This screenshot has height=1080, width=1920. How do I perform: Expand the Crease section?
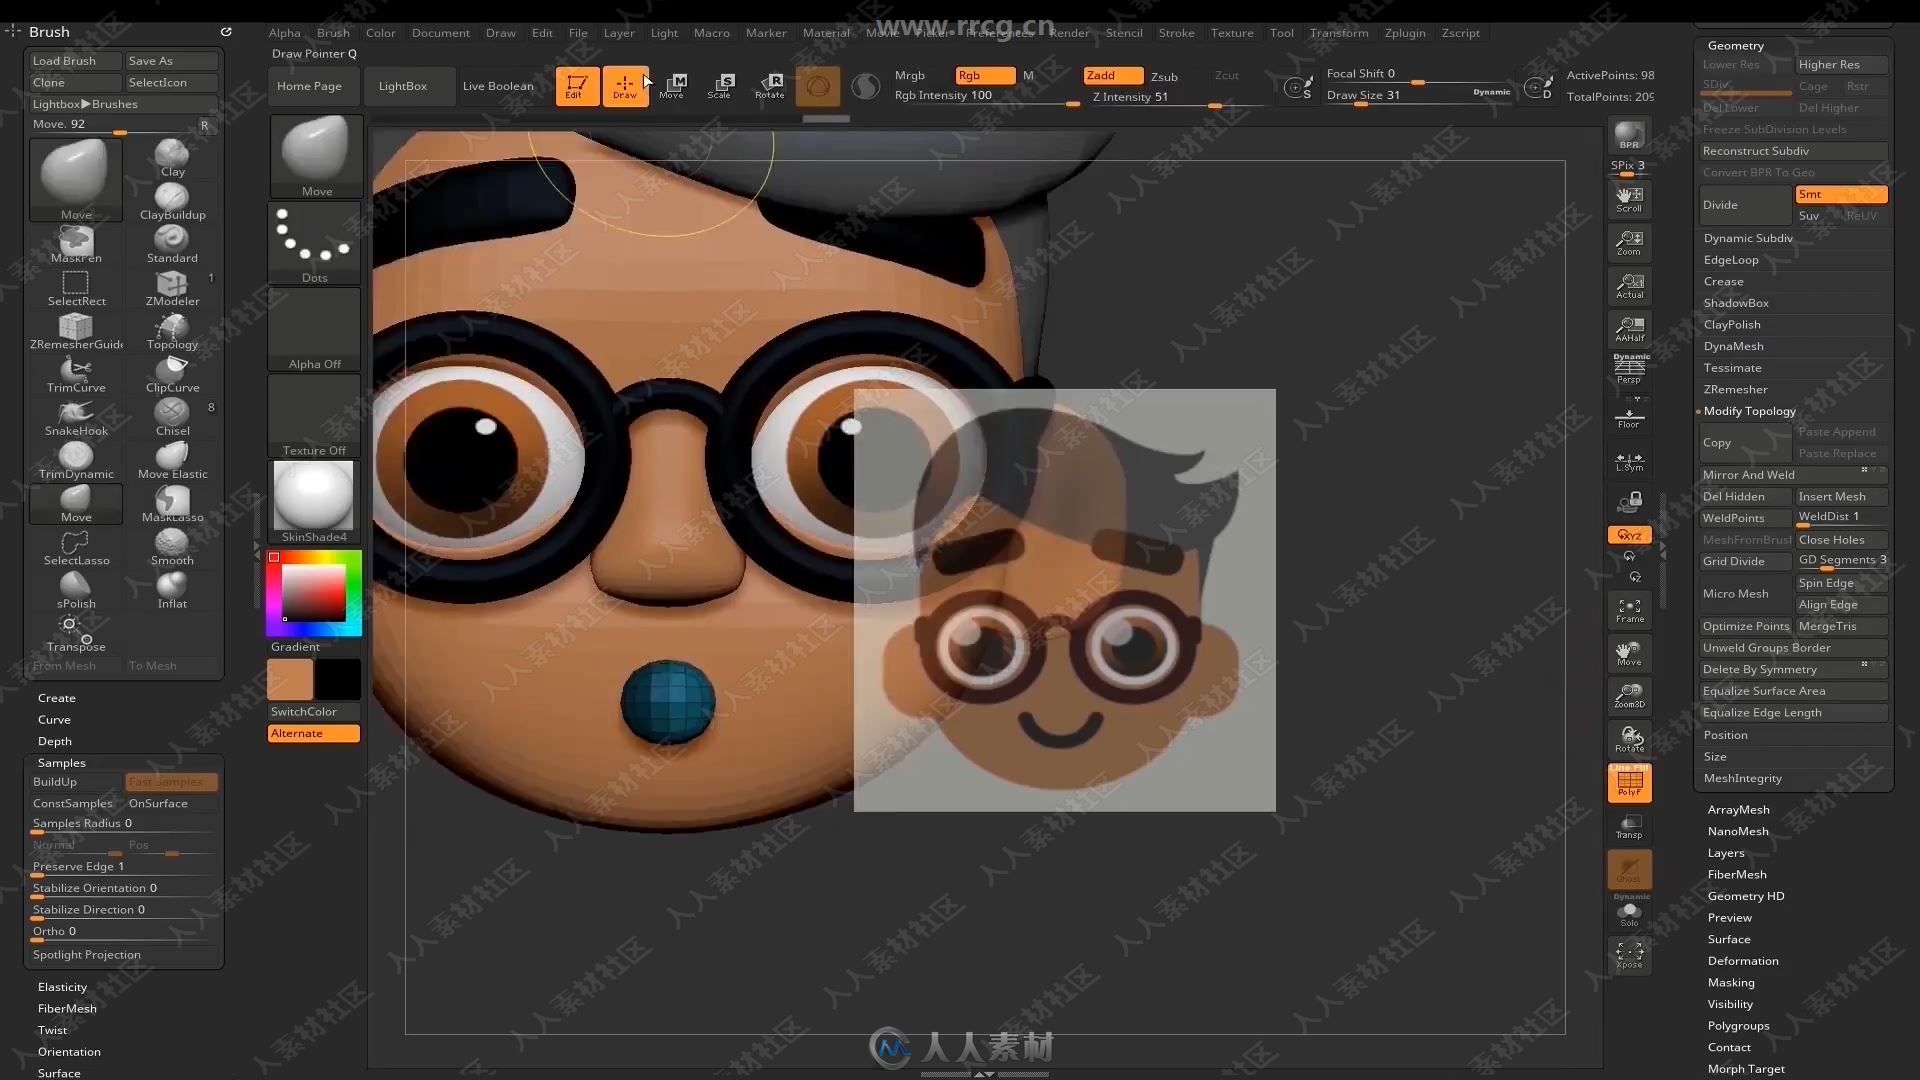click(x=1723, y=281)
